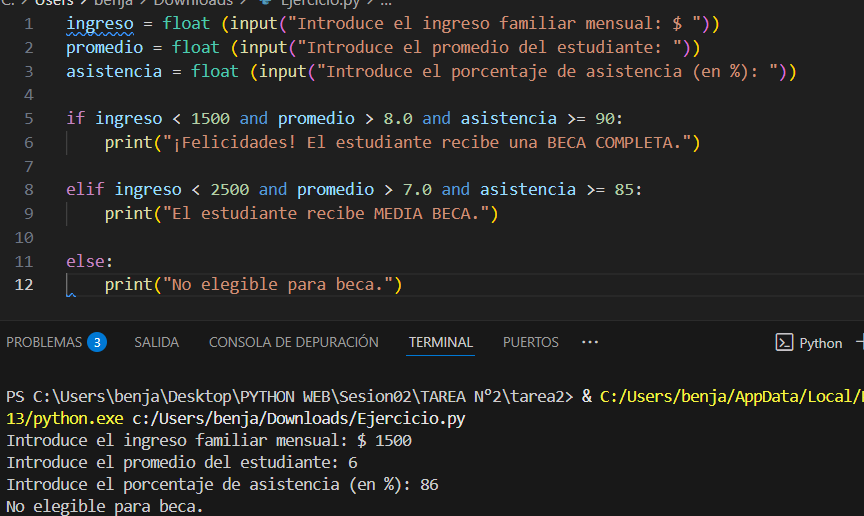This screenshot has width=864, height=516.
Task: Click terminal line 'Introduce el promedio del estudiante: 6'
Action: point(182,463)
